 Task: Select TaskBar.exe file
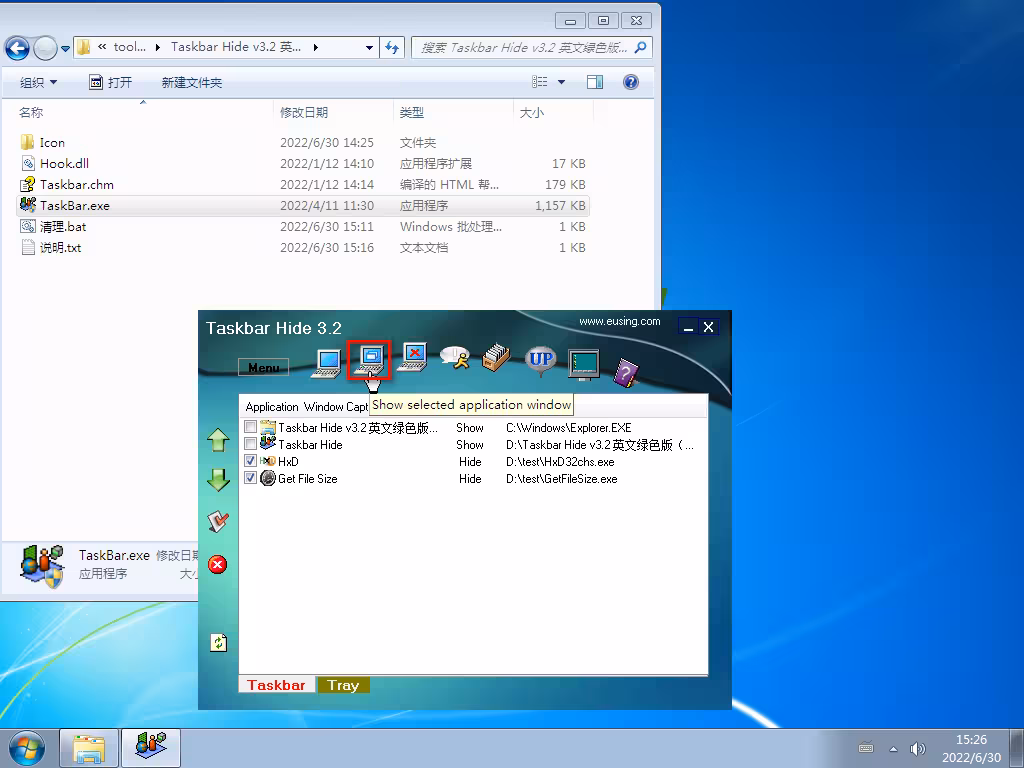click(x=303, y=205)
